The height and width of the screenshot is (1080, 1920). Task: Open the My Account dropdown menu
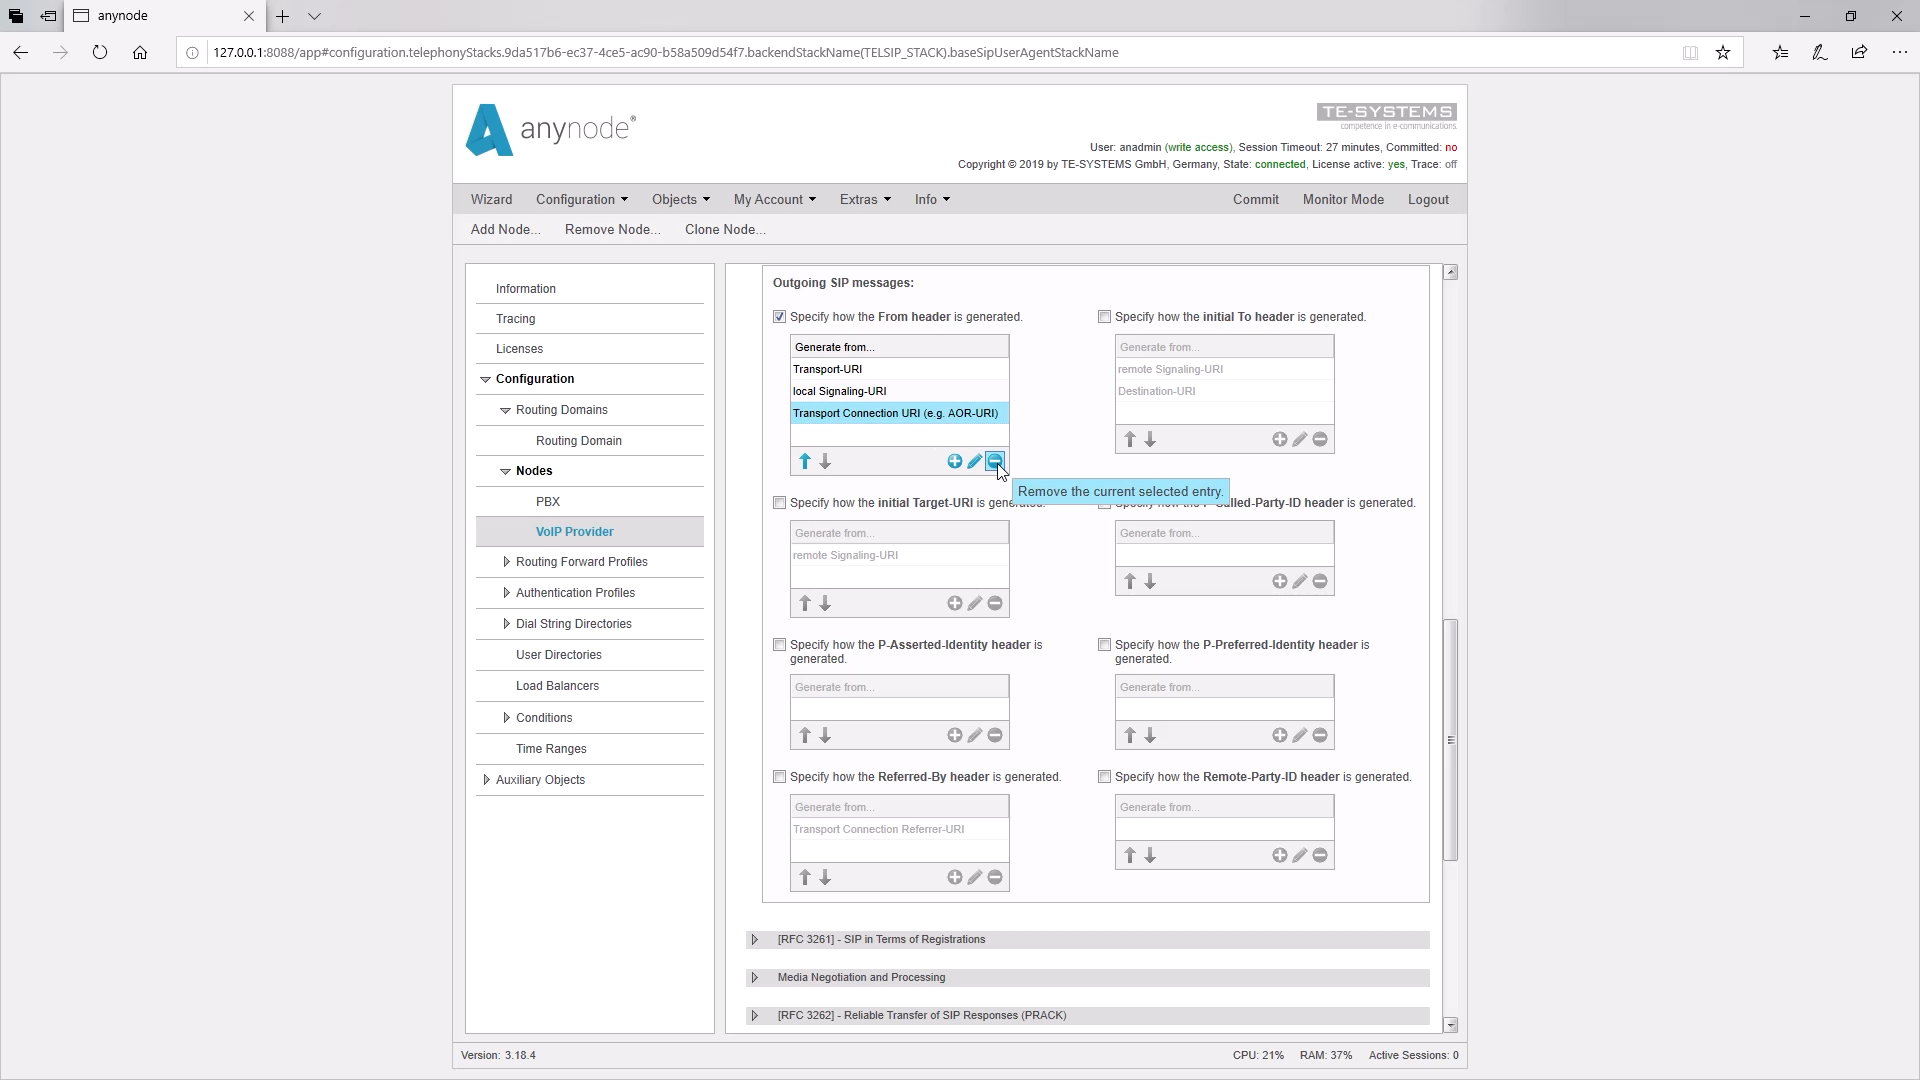(775, 199)
